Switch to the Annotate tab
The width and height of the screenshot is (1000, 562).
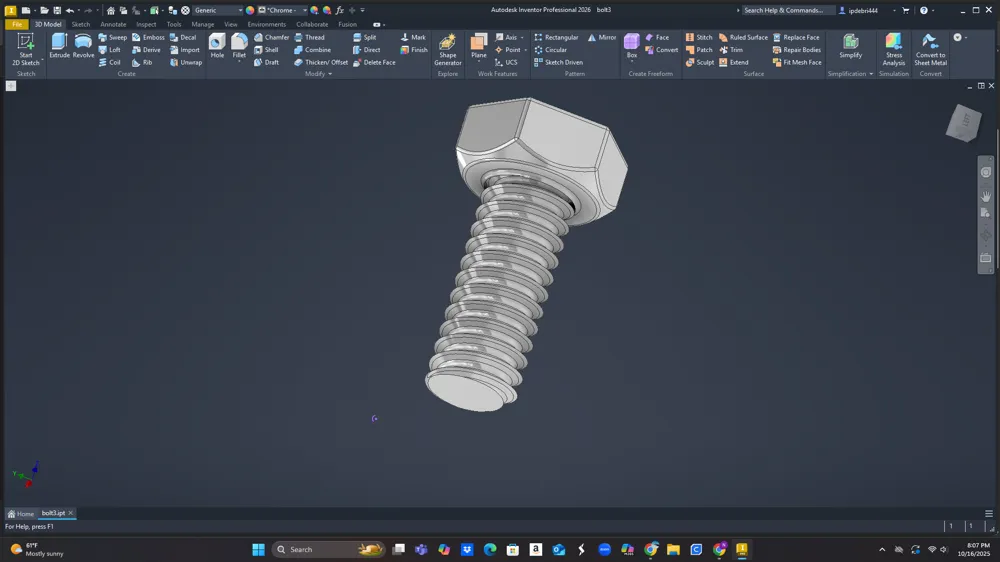coord(113,24)
